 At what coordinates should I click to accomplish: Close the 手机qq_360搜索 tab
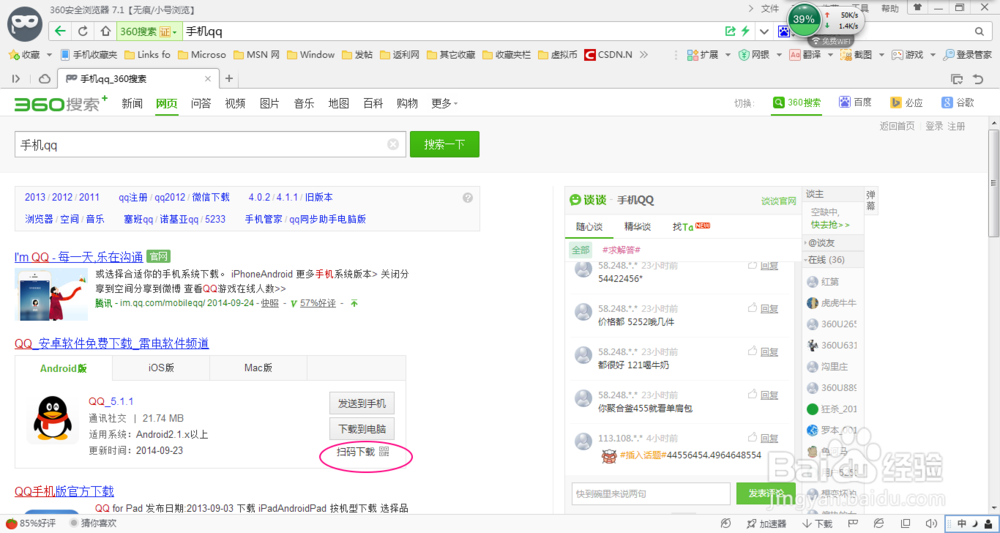coord(208,79)
